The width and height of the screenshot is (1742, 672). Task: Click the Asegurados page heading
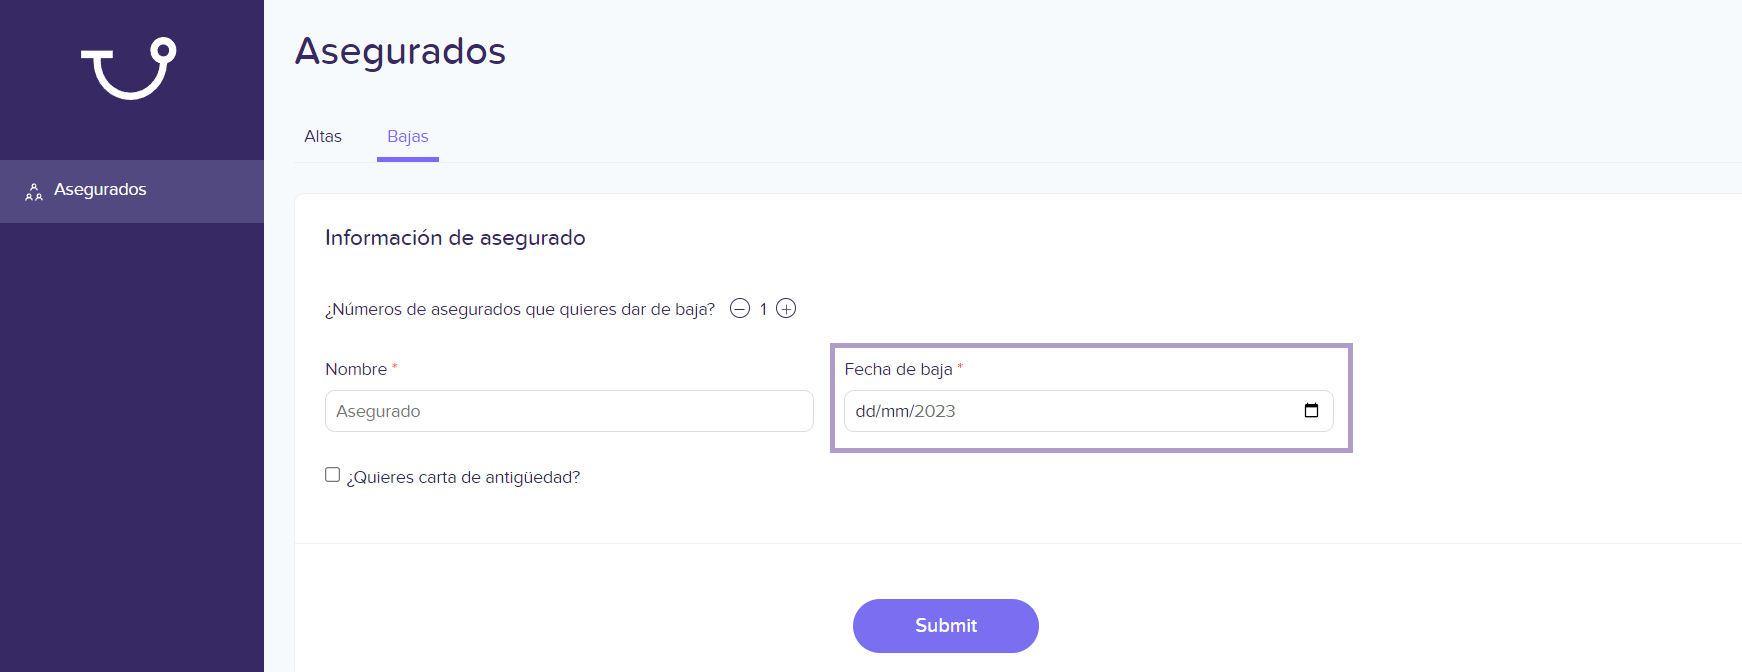[x=401, y=51]
